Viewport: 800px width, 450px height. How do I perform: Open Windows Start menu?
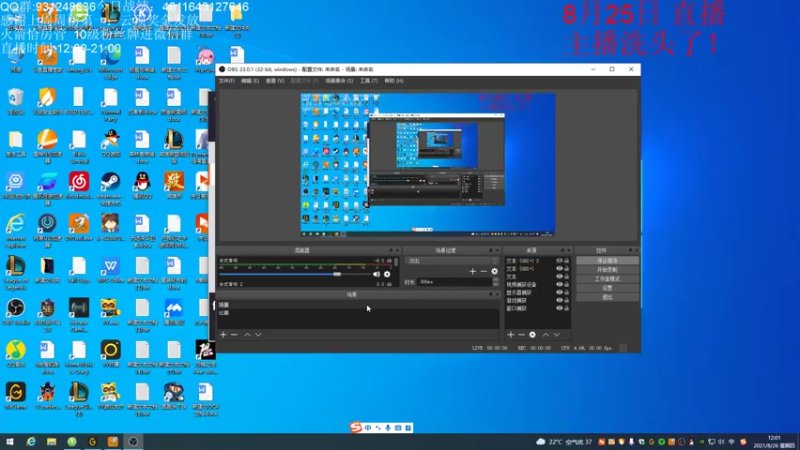click(x=10, y=442)
